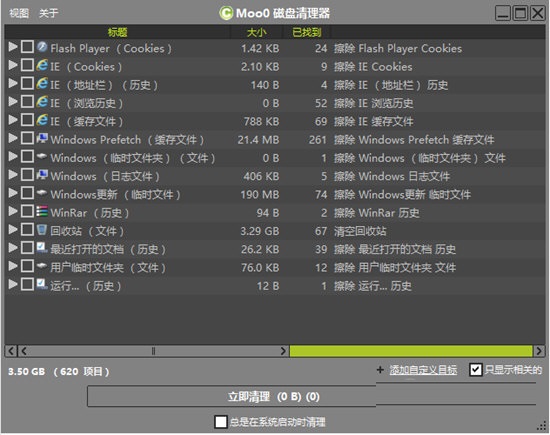Click the IE Cookies Internet Explorer icon

tap(42, 65)
